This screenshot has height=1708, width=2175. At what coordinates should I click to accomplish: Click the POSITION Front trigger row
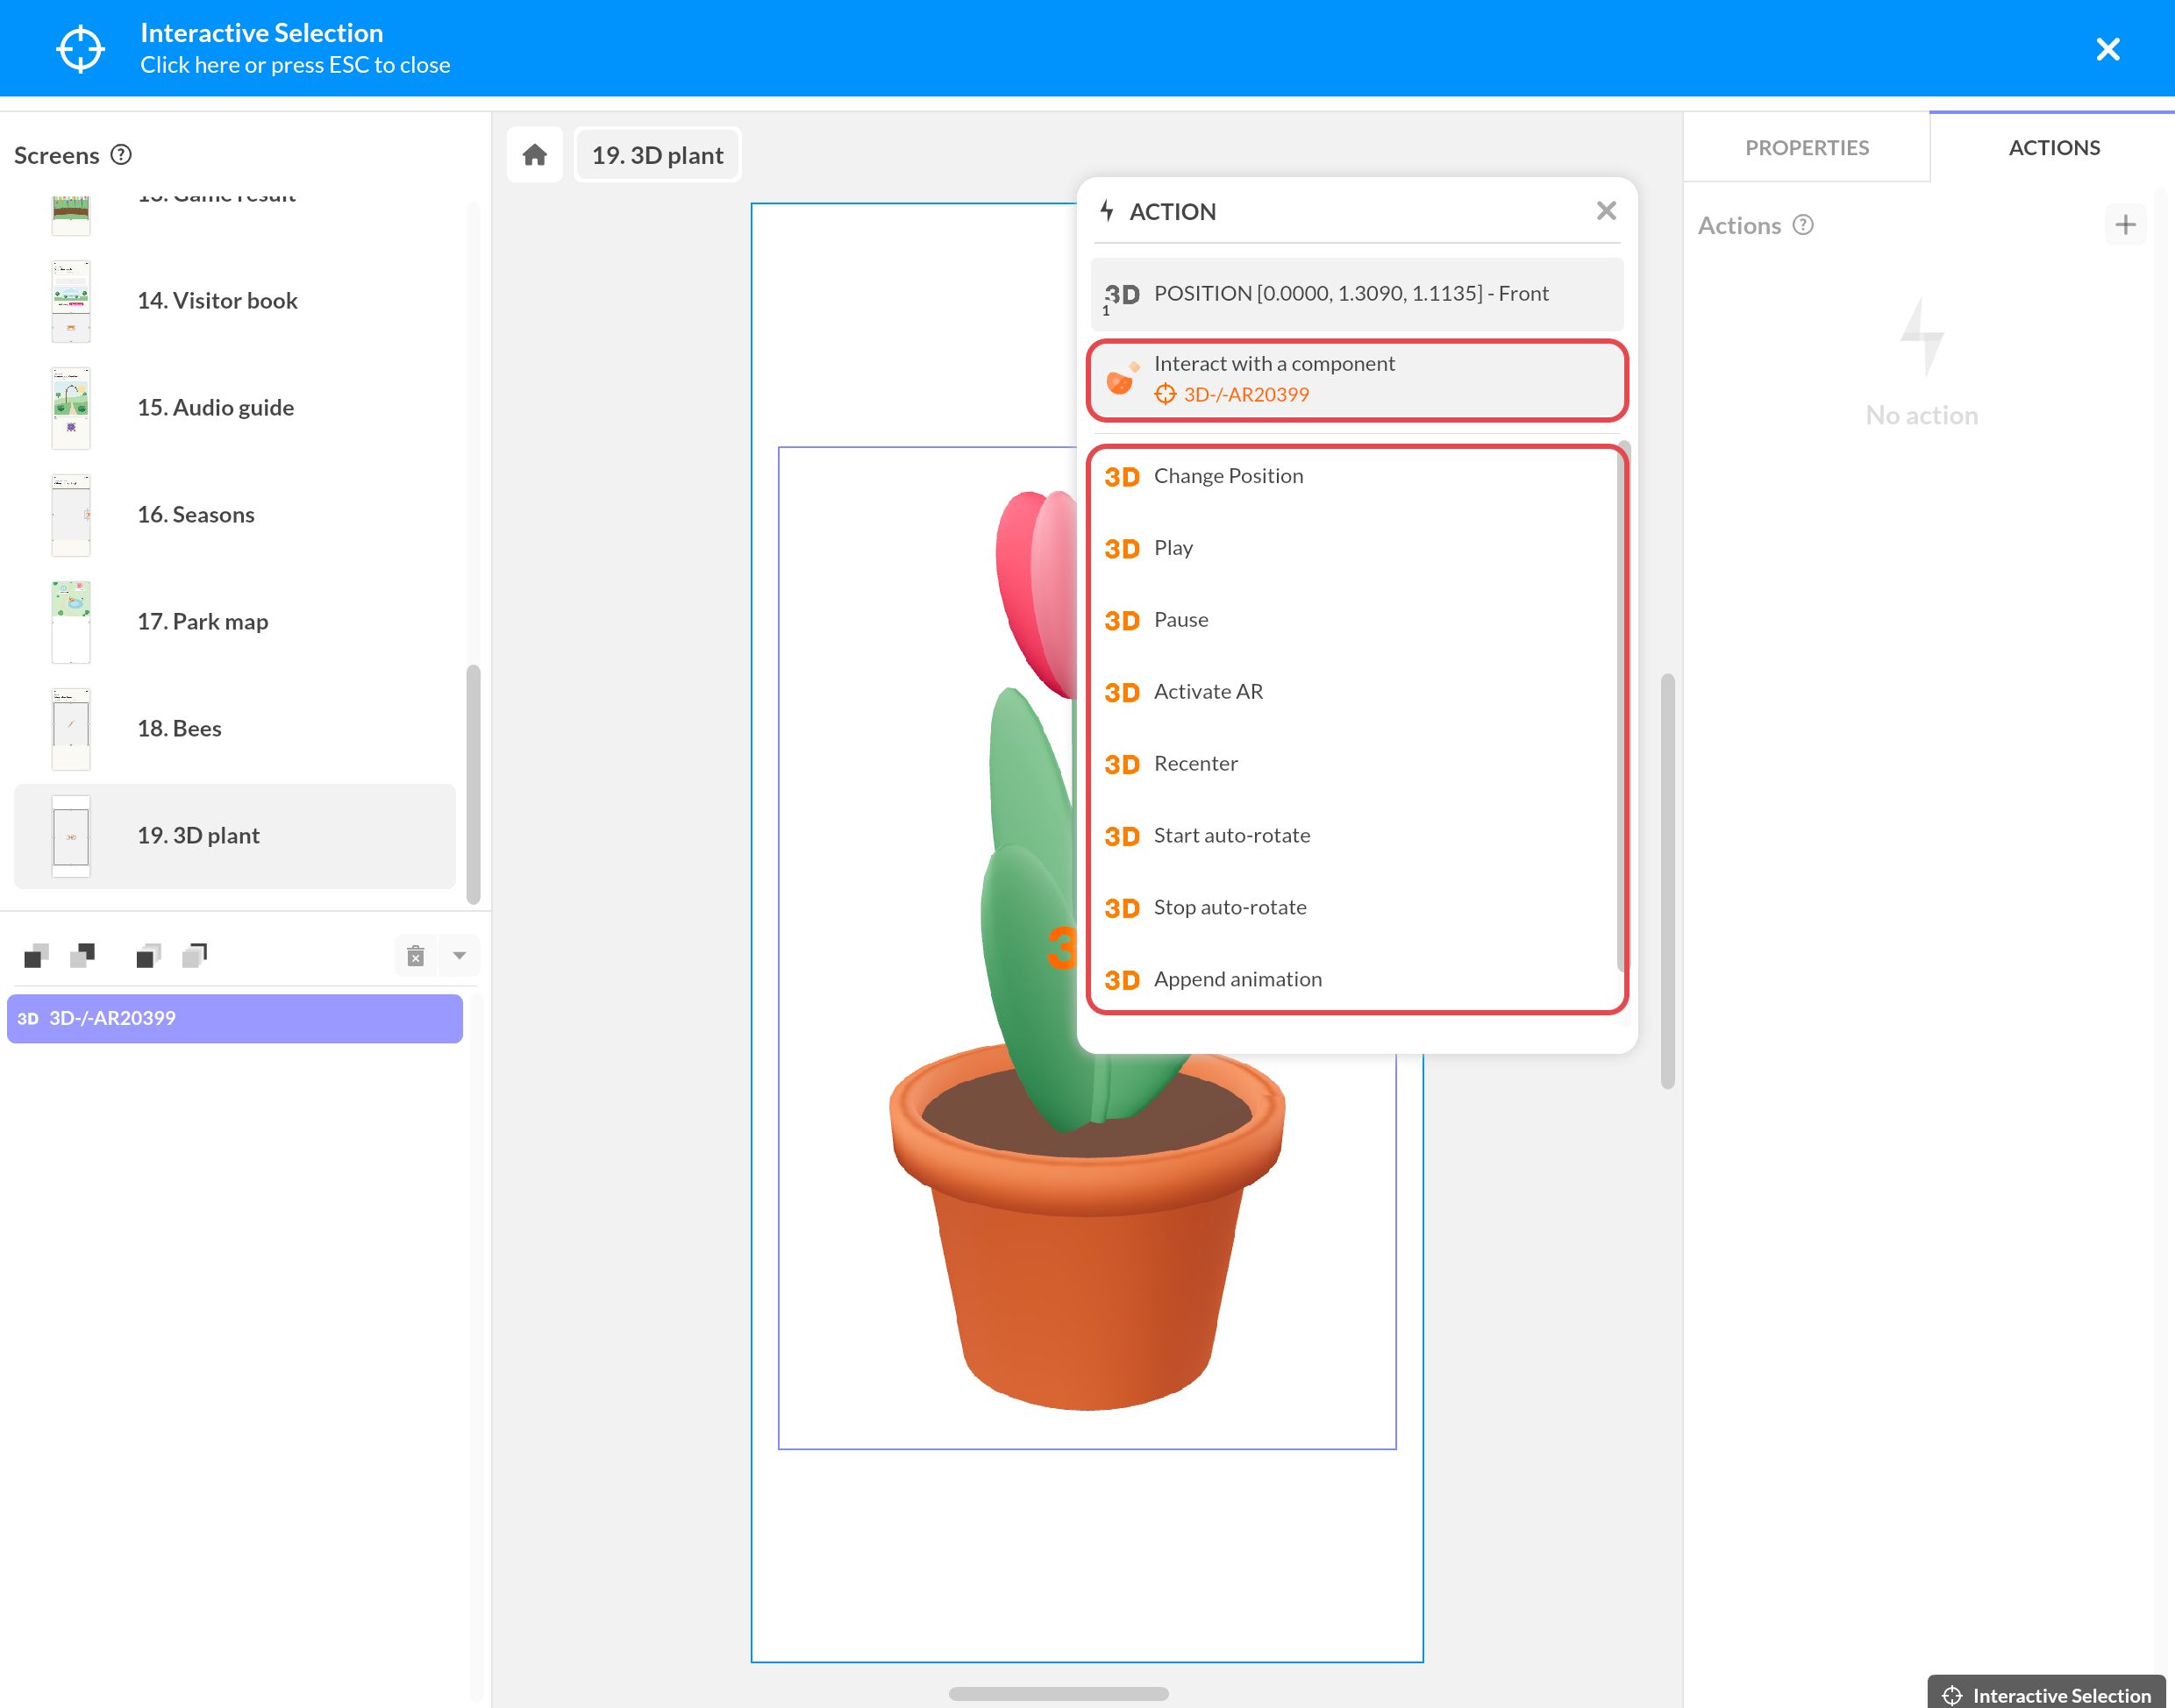[x=1357, y=294]
